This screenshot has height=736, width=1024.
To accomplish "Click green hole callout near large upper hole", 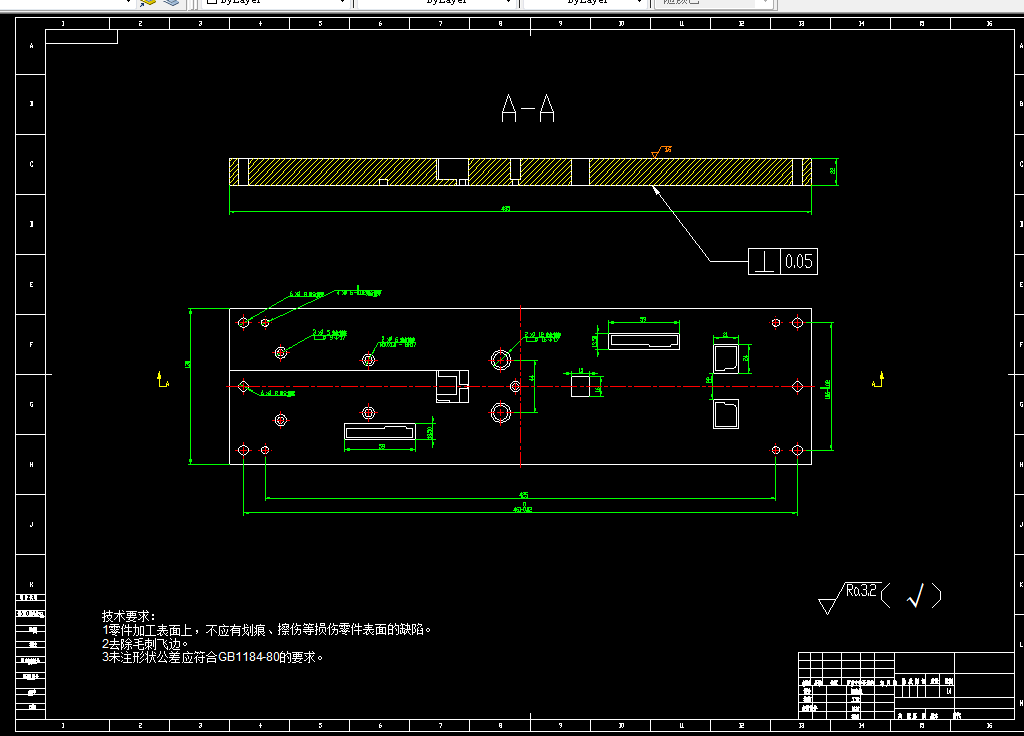I will tap(542, 337).
